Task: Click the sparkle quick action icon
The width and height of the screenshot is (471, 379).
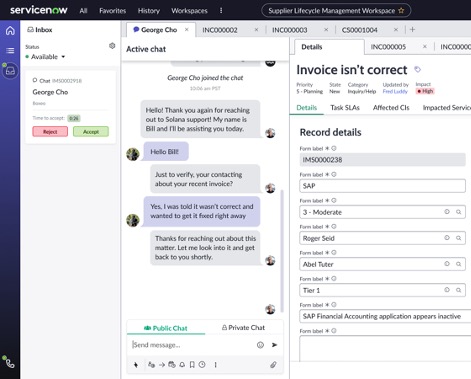Action: 136,365
